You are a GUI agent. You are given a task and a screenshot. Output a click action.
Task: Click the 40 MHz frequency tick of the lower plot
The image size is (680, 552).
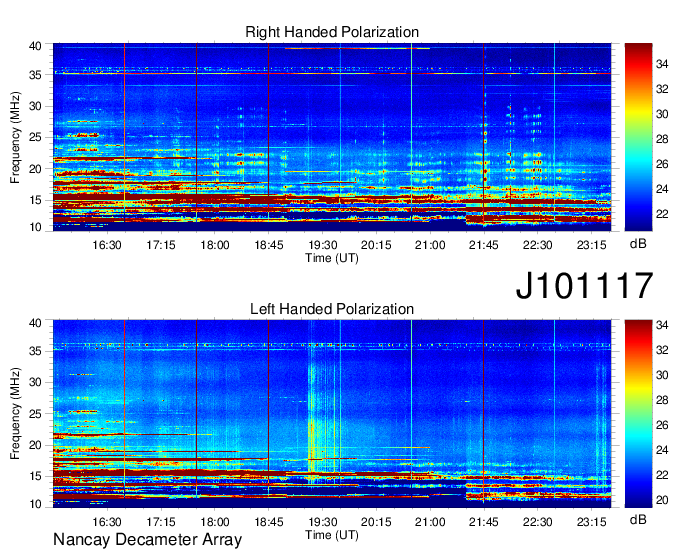click(35, 323)
